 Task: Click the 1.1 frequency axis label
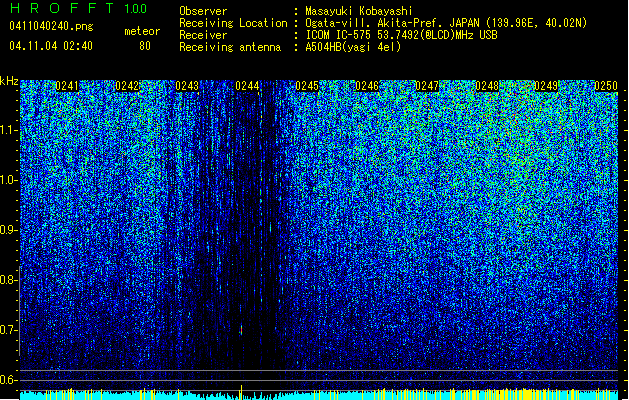[x=8, y=130]
